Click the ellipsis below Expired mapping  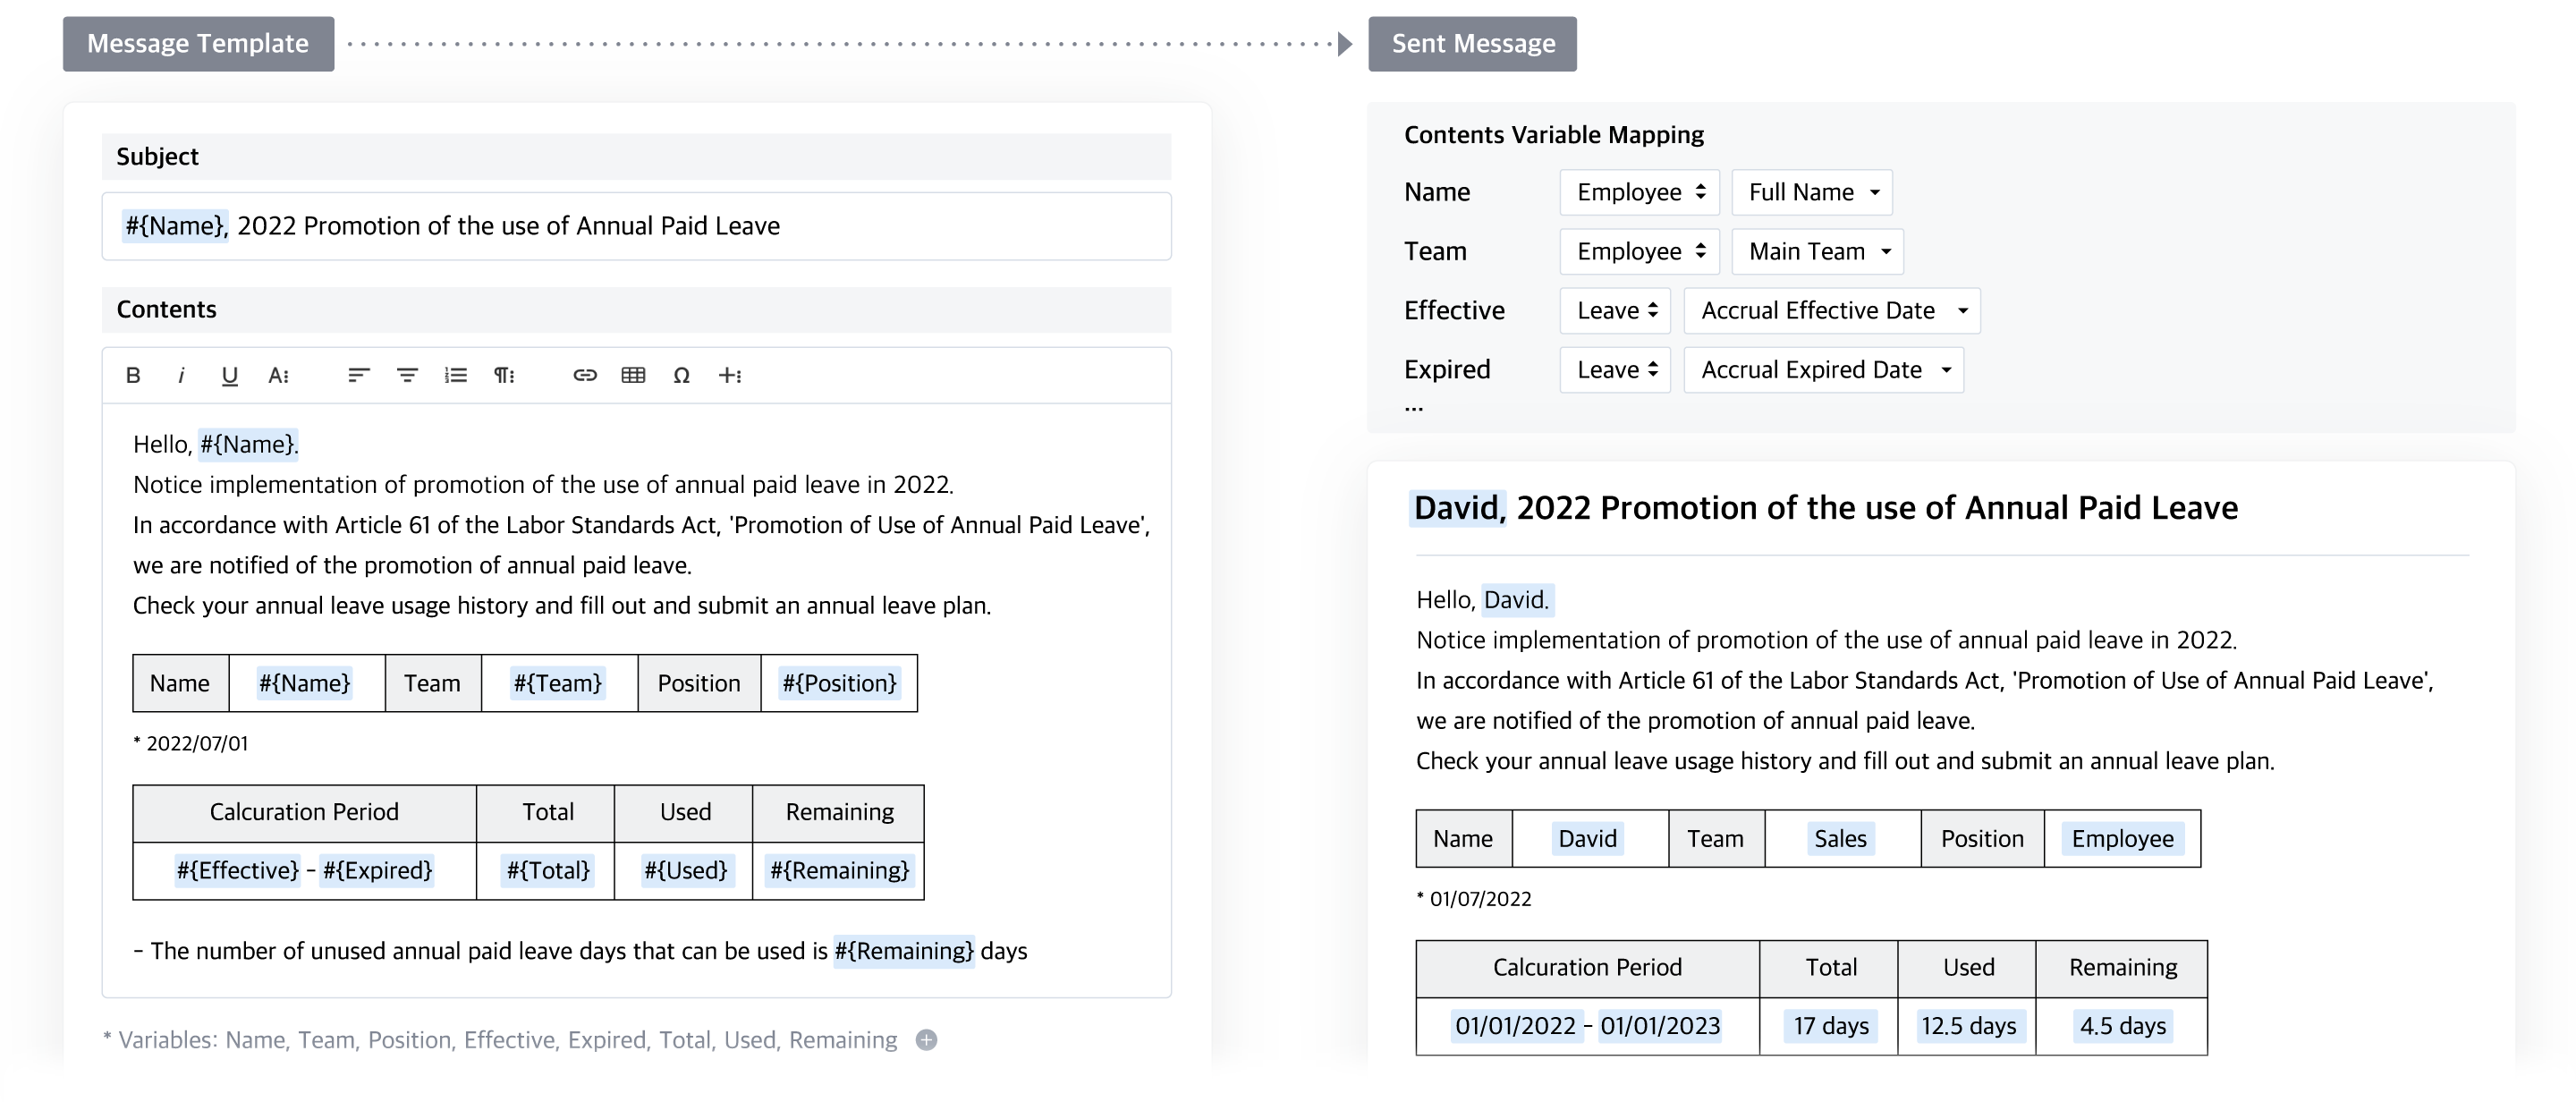[x=1413, y=408]
